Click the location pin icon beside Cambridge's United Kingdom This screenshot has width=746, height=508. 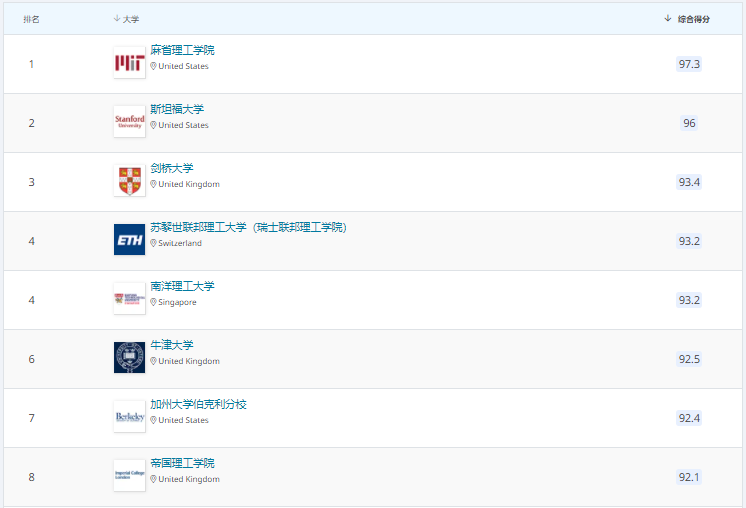[153, 184]
